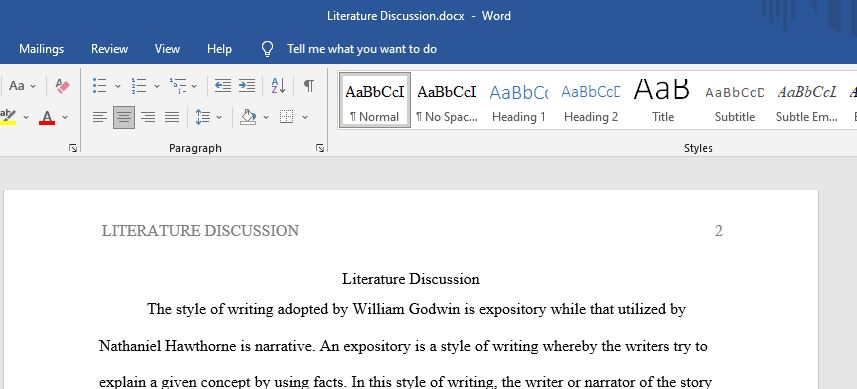Open the shading color dropdown arrow
Viewport: 857px width, 389px height.
(266, 117)
